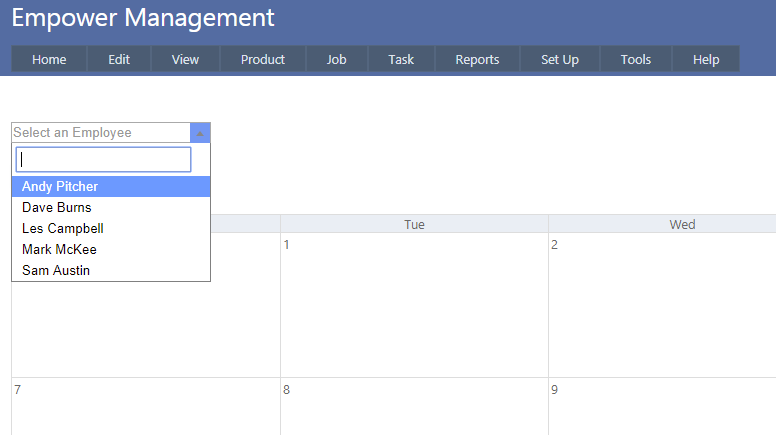Screen dimensions: 781x435
Task: Open the Set Up menu
Action: click(560, 60)
